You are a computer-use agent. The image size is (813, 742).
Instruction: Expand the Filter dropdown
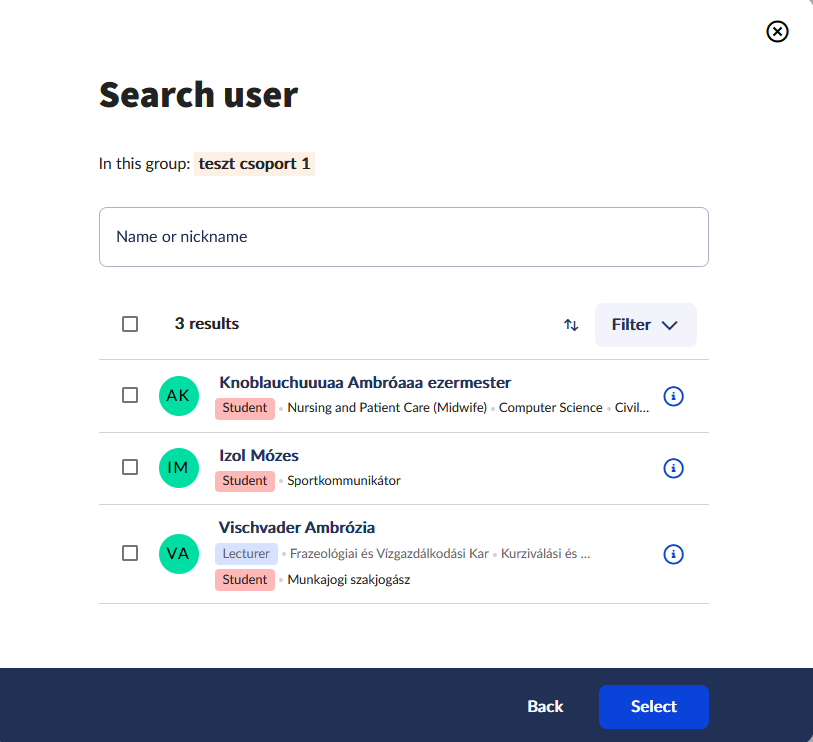[646, 325]
